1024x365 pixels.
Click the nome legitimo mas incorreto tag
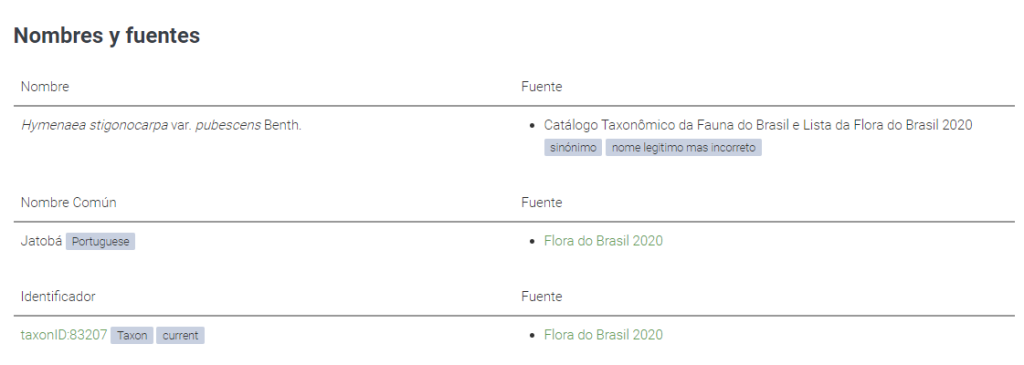click(683, 148)
